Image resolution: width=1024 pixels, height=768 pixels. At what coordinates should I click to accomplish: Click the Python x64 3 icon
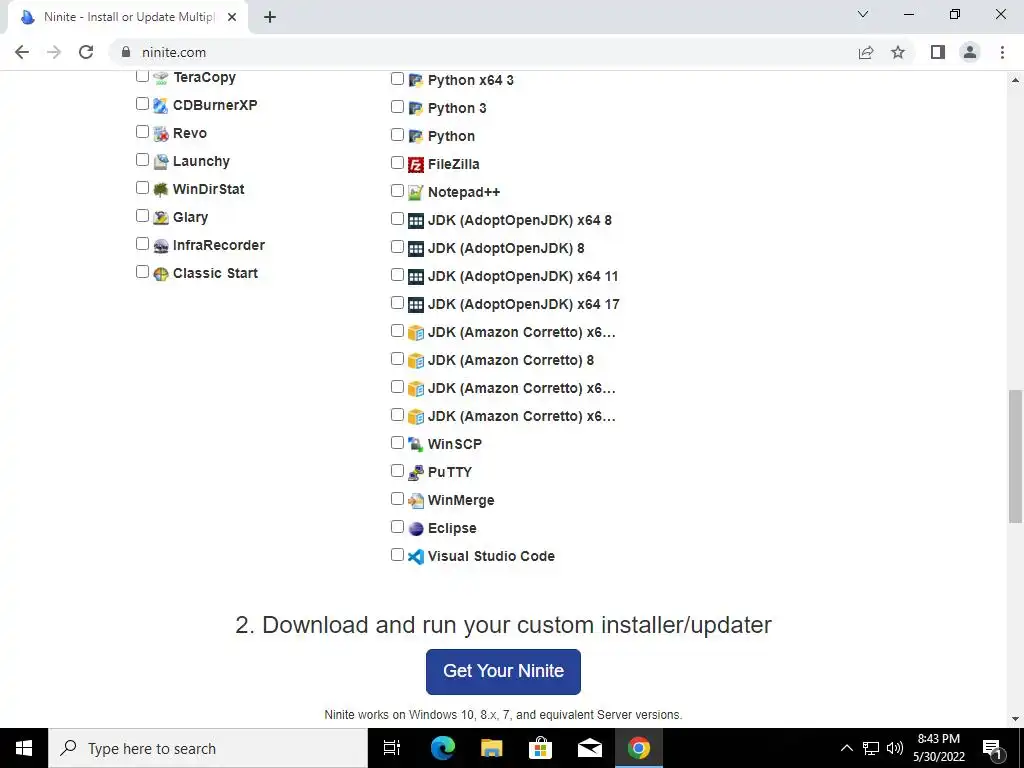click(x=415, y=80)
